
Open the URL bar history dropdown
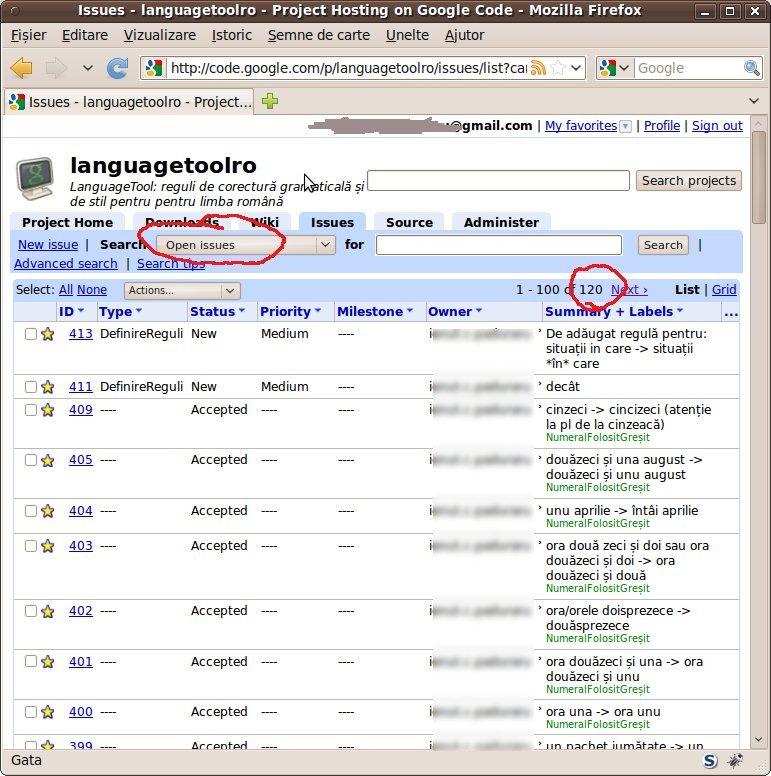[576, 68]
